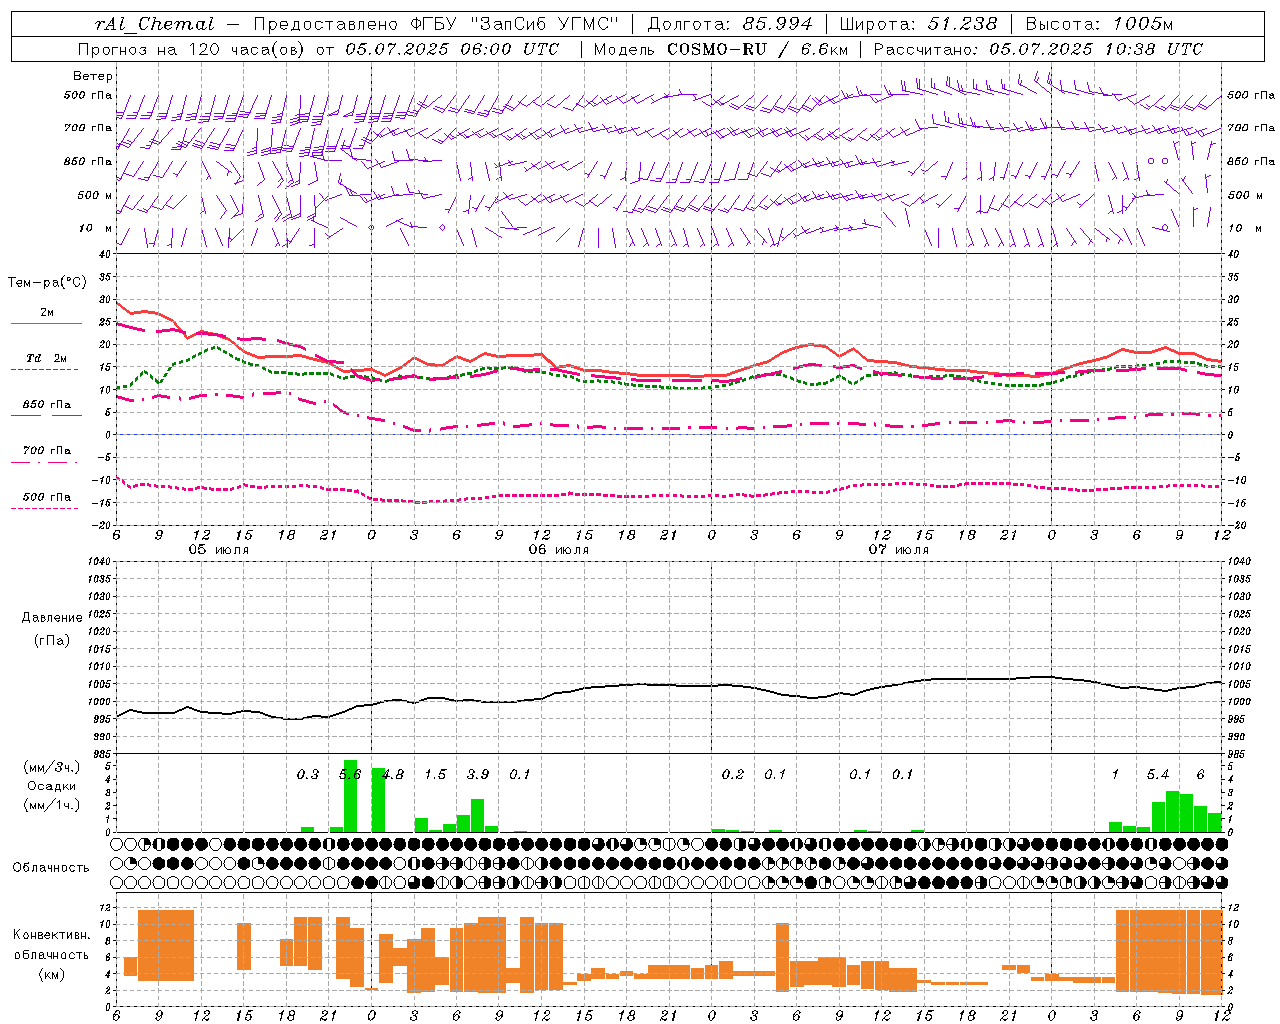
Task: Click the precipitation value '4.8'
Action: point(393,774)
